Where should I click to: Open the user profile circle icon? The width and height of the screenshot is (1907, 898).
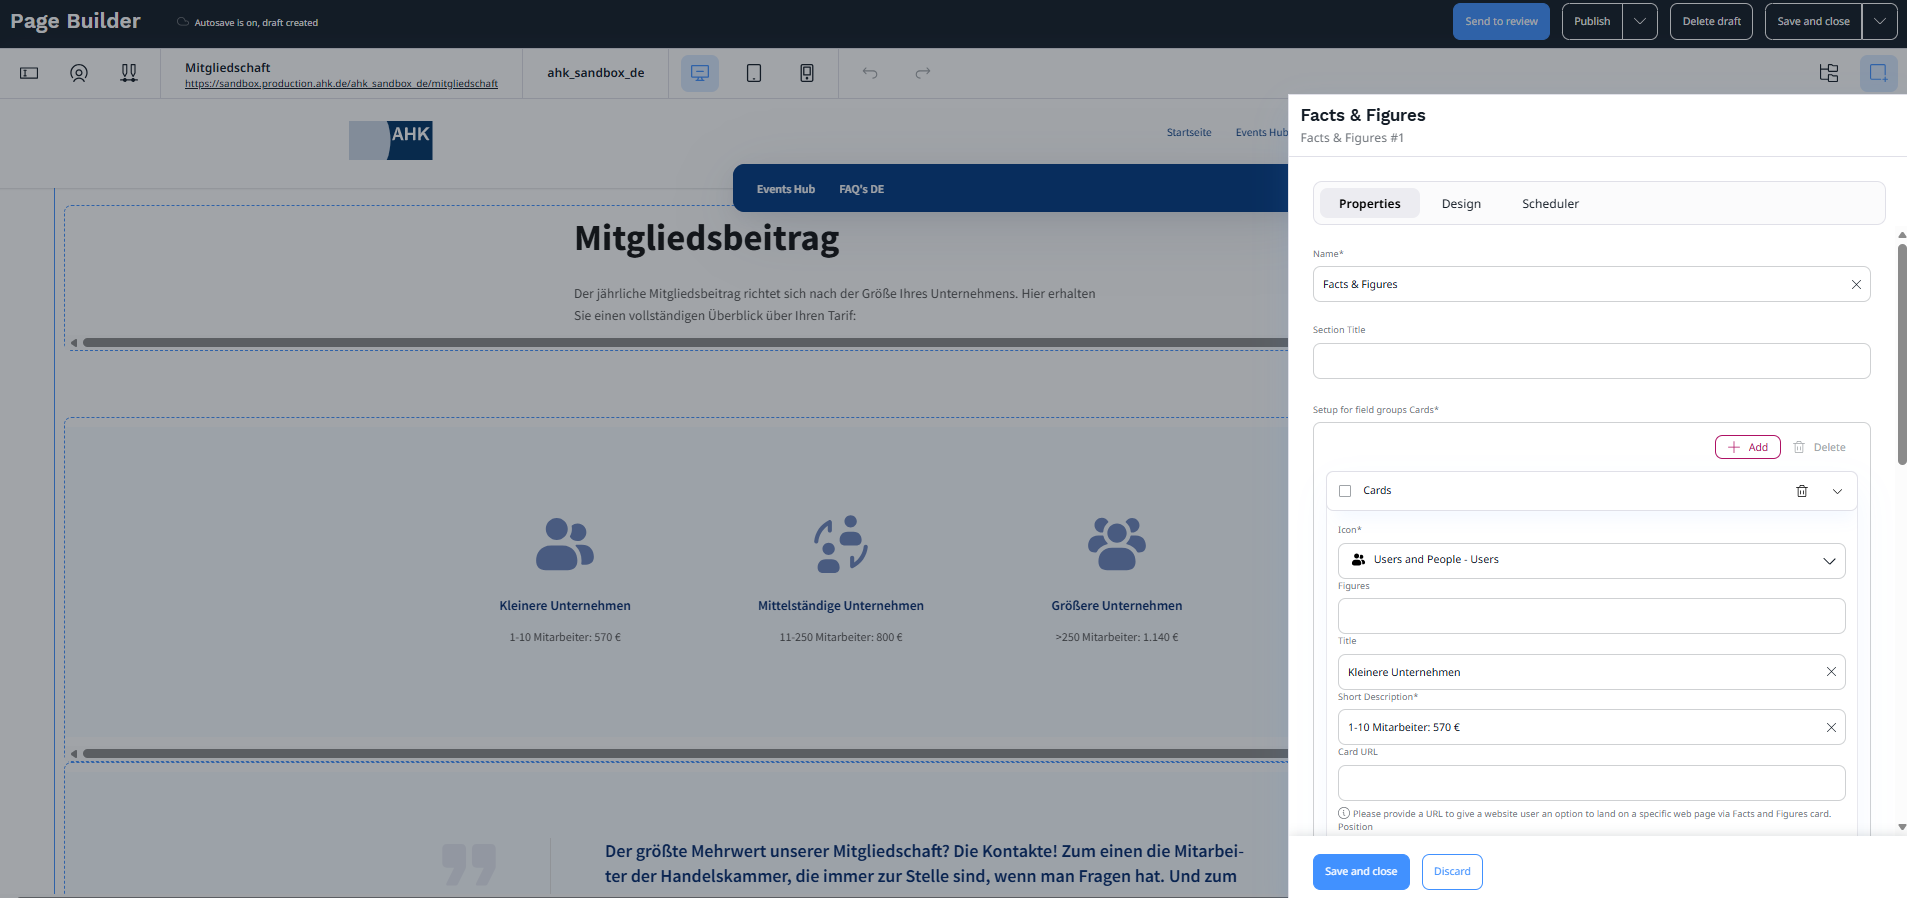click(79, 73)
